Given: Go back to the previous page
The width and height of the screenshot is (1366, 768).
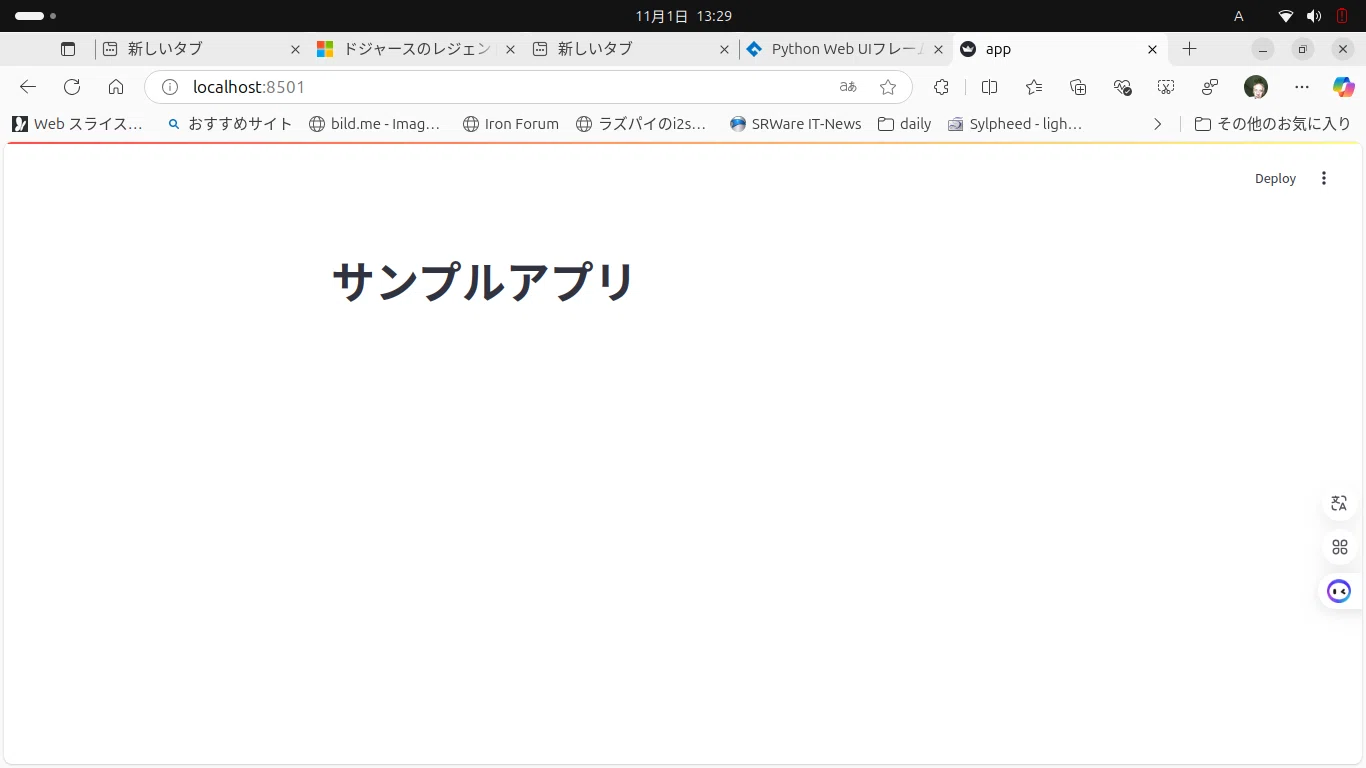Looking at the screenshot, I should 28,87.
